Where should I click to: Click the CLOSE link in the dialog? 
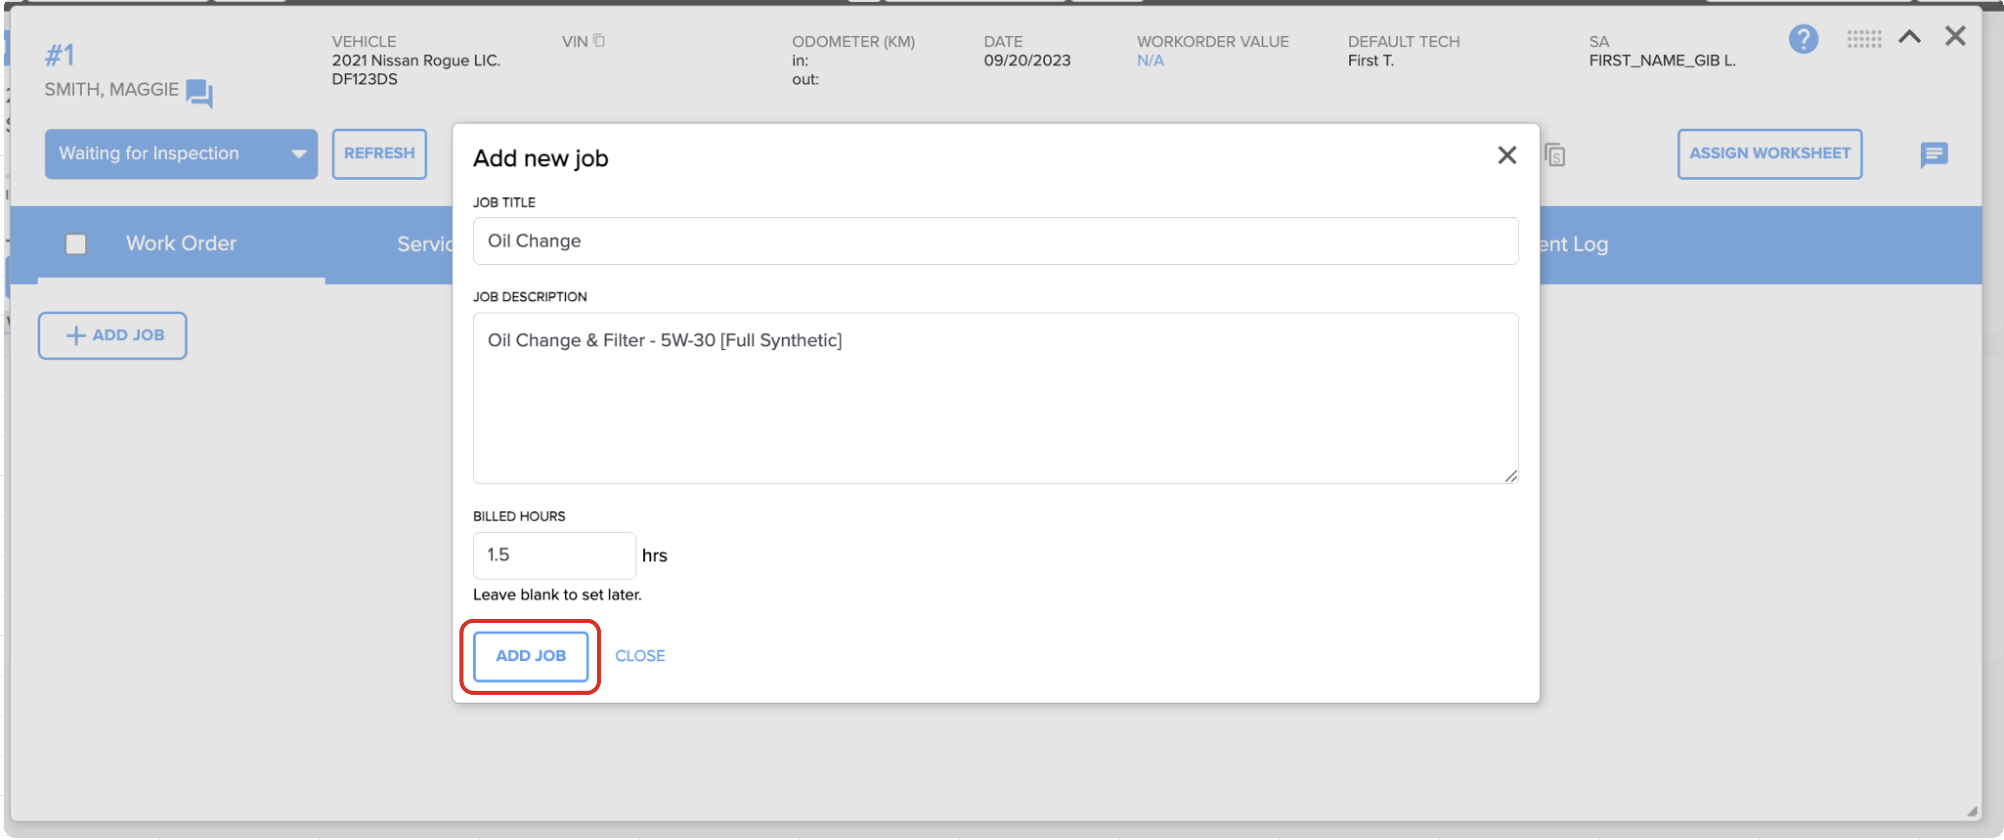coord(640,656)
